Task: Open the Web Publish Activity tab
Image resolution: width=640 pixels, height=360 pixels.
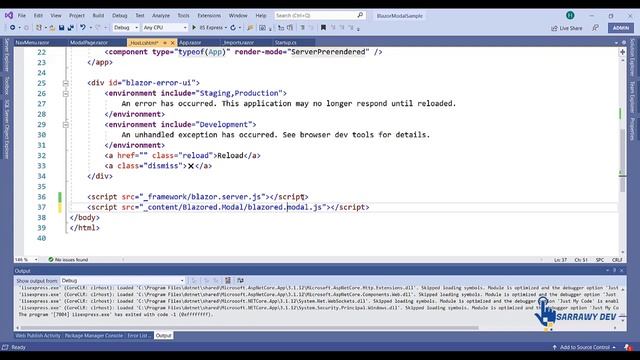Action: tap(38, 336)
